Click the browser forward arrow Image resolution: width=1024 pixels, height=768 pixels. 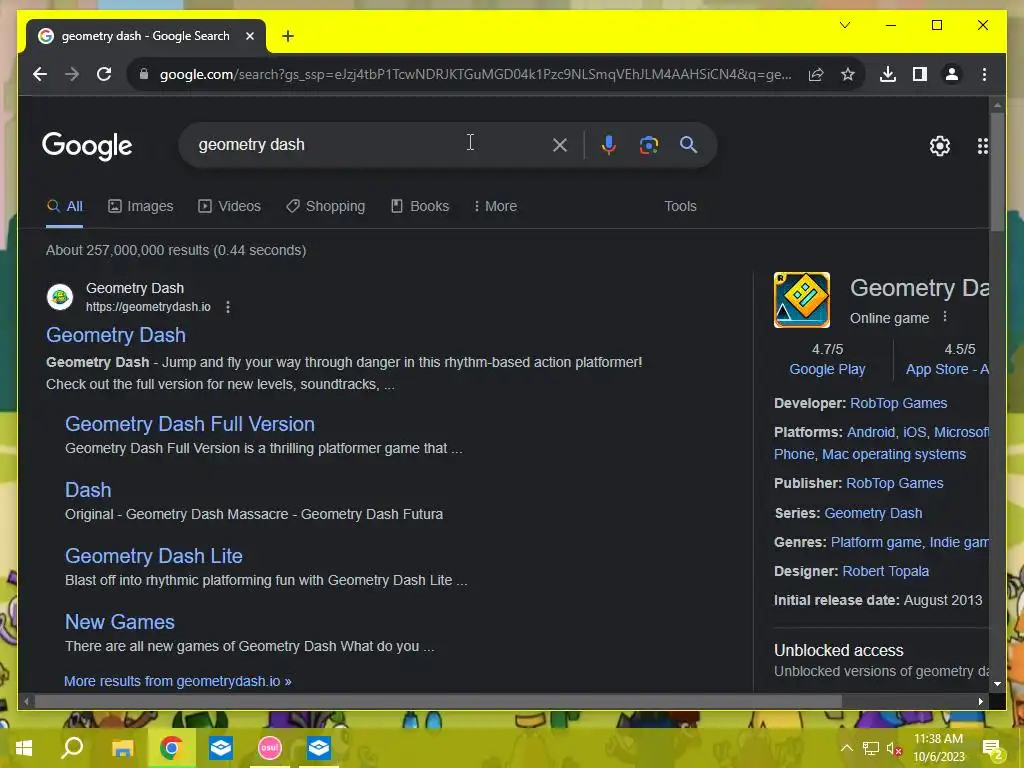[72, 74]
